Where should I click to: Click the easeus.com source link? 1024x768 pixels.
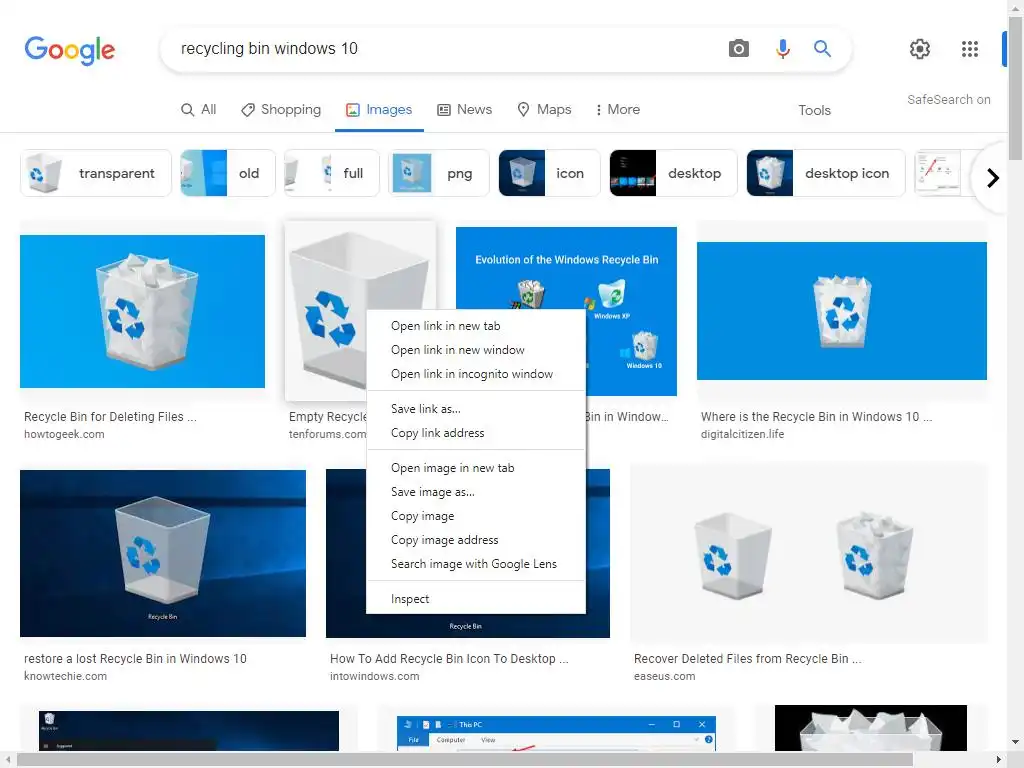[x=664, y=677]
